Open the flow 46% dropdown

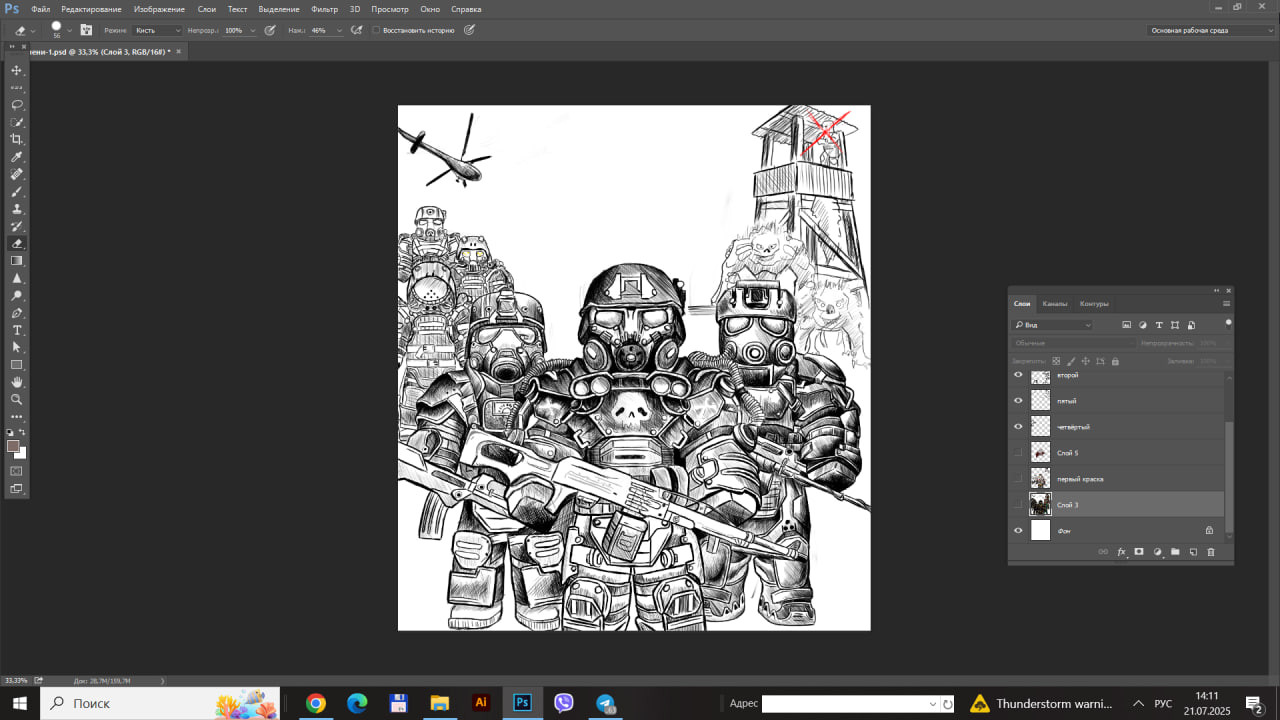[340, 30]
